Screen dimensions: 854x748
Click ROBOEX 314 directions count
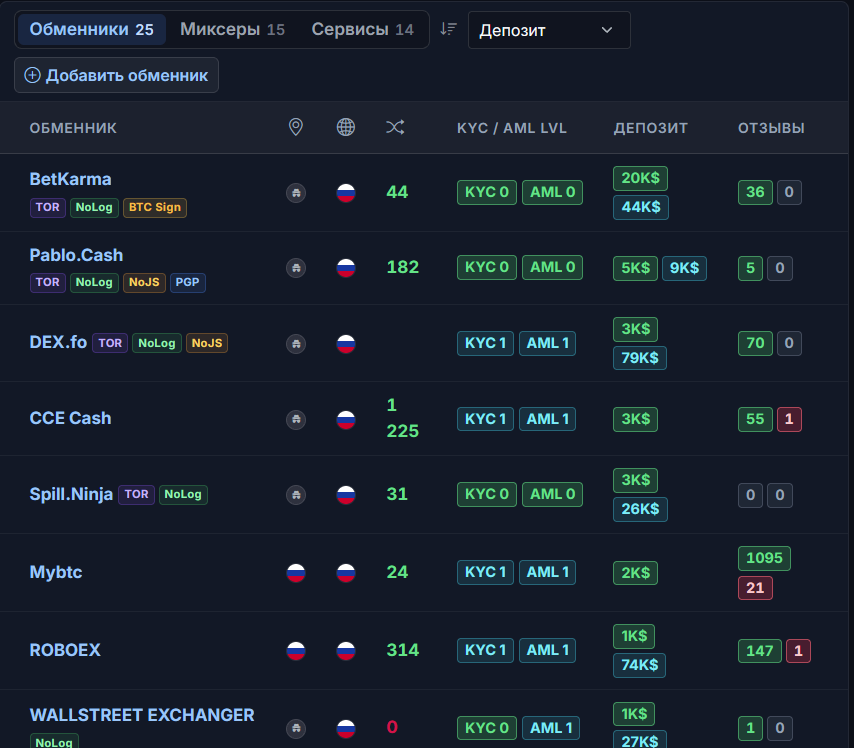[402, 650]
